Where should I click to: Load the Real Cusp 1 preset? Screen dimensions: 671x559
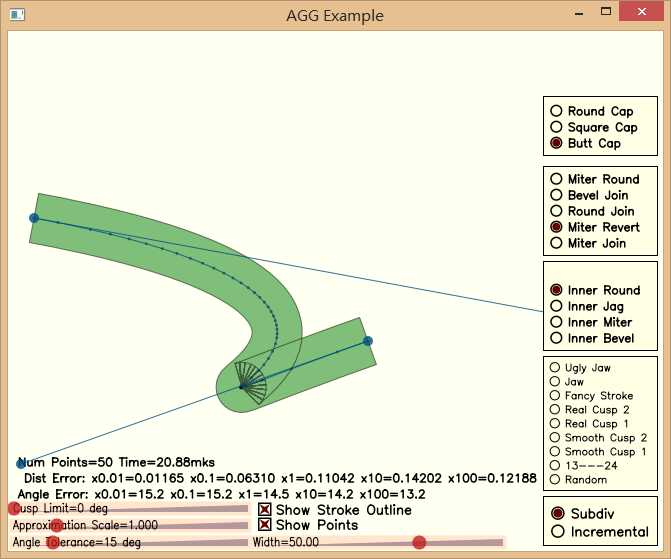point(589,423)
